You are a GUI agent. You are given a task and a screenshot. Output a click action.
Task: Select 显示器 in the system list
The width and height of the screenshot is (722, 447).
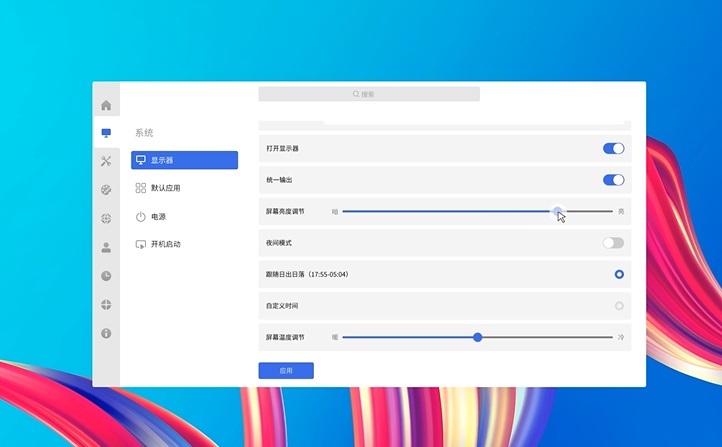184,160
